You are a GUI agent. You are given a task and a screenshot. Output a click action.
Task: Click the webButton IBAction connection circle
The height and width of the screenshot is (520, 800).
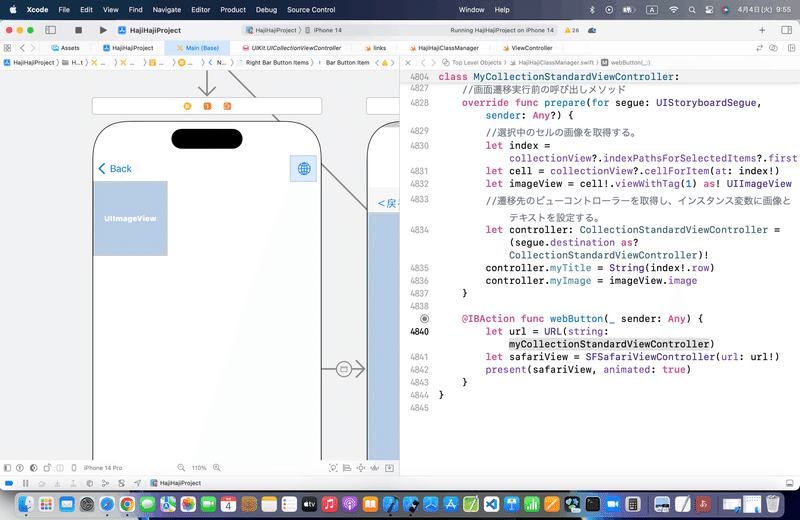pos(424,318)
